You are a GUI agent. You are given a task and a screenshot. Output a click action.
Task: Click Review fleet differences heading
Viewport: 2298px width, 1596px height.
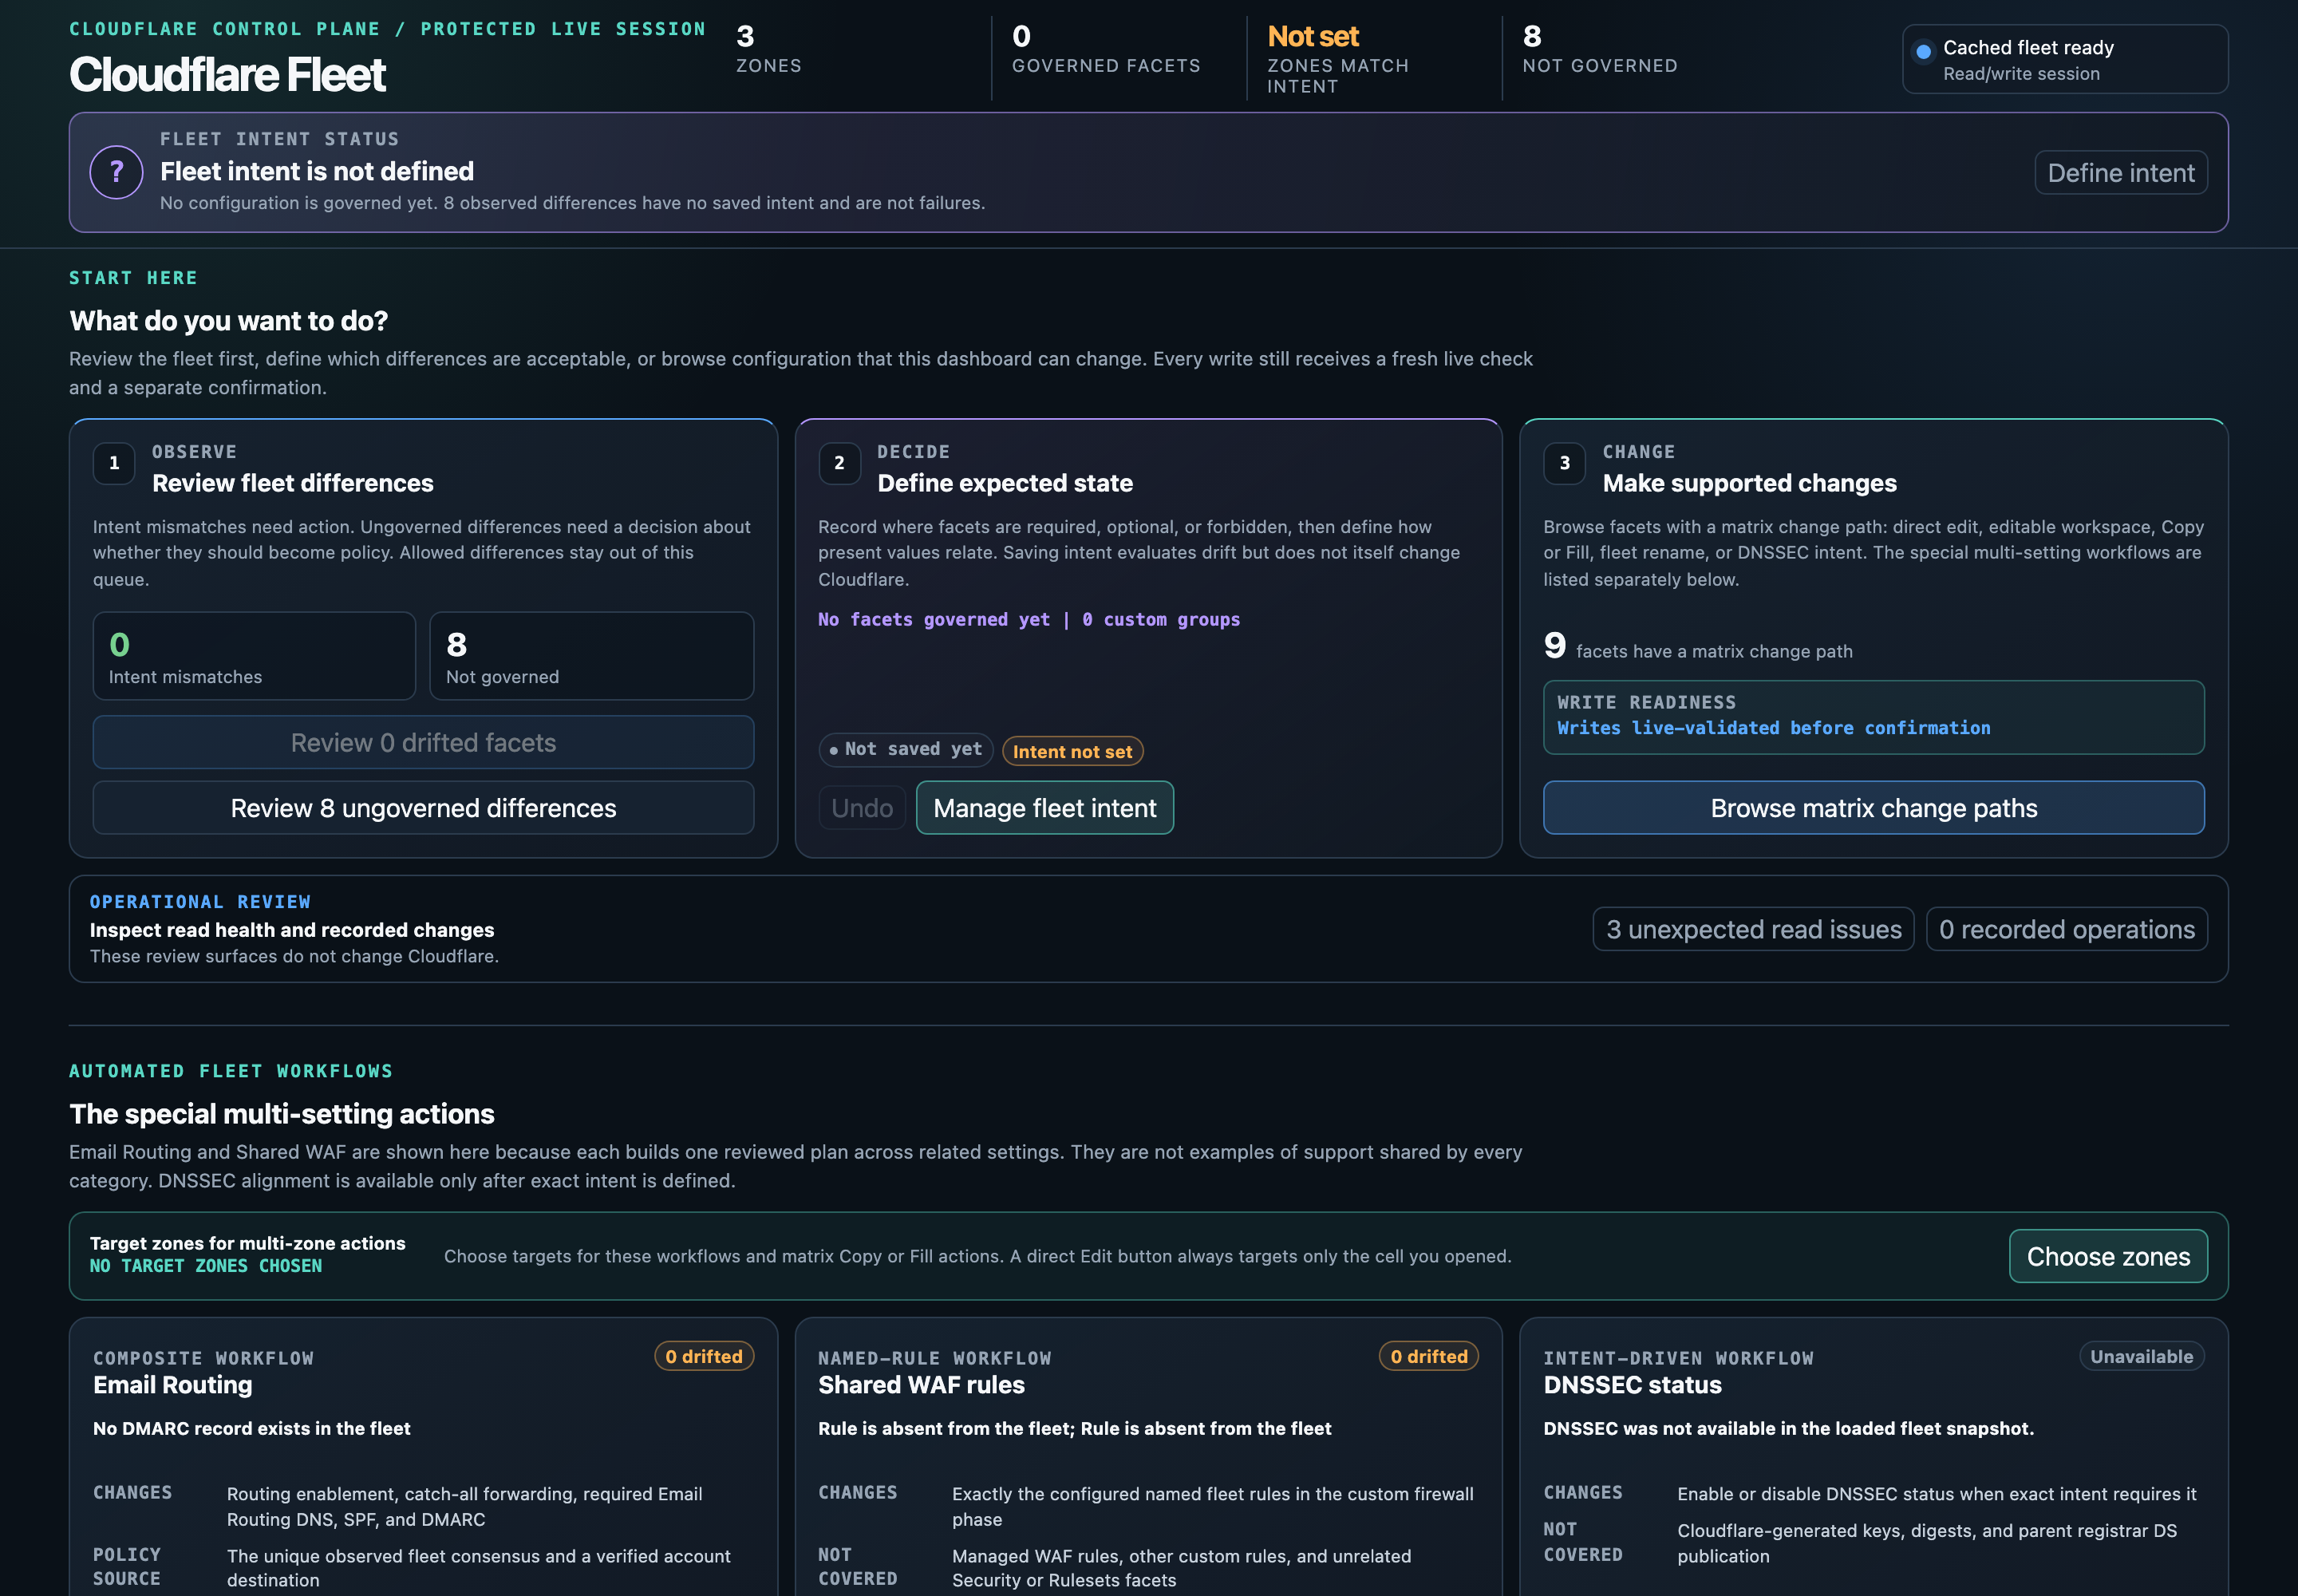click(293, 483)
